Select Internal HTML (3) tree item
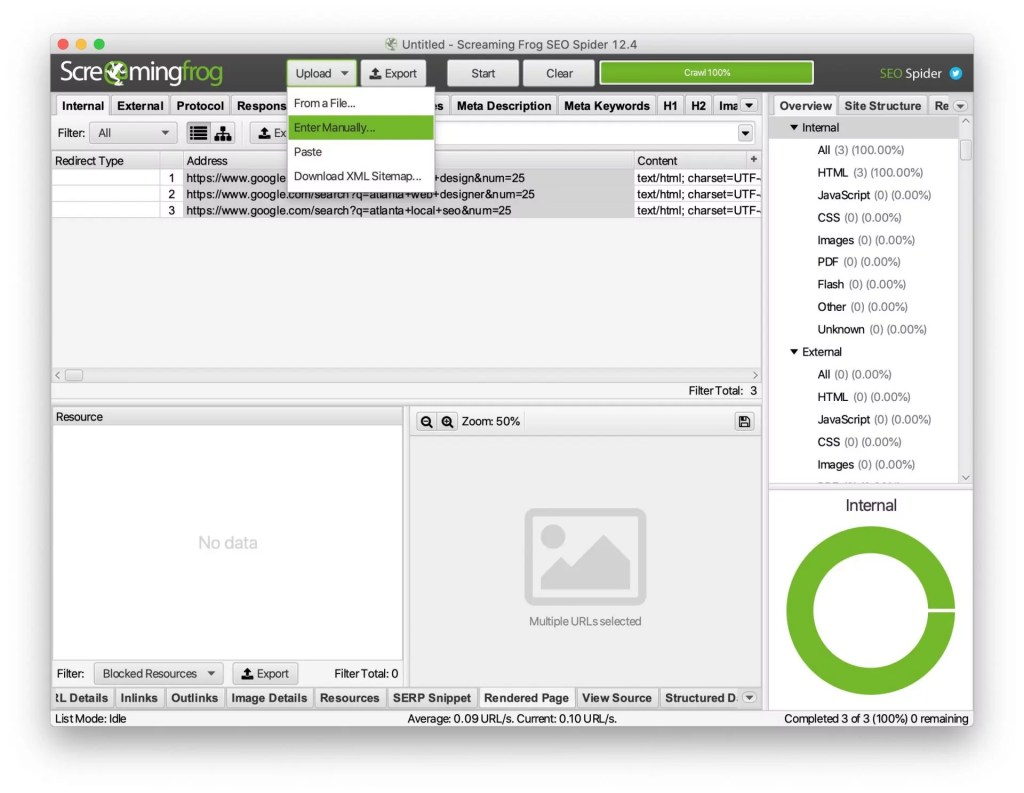1024x793 pixels. (x=870, y=172)
